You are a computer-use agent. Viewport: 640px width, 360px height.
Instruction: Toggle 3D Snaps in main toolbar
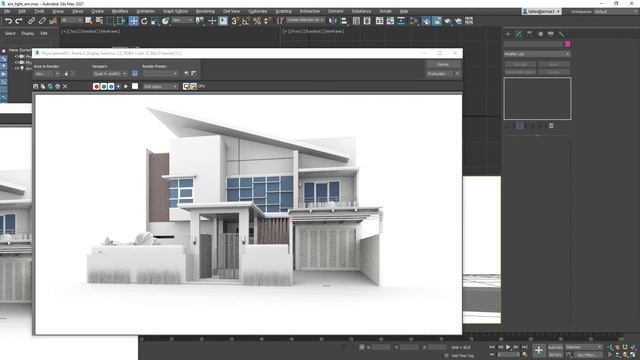(x=236, y=21)
